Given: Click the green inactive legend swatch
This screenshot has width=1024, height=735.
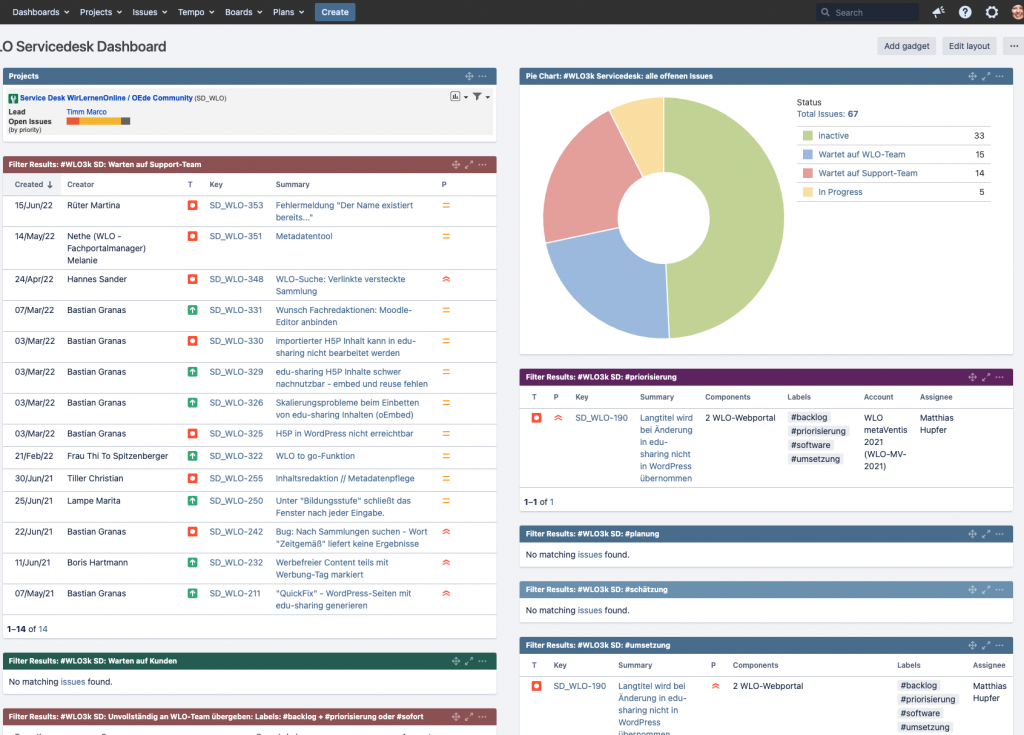Looking at the screenshot, I should pyautogui.click(x=807, y=136).
